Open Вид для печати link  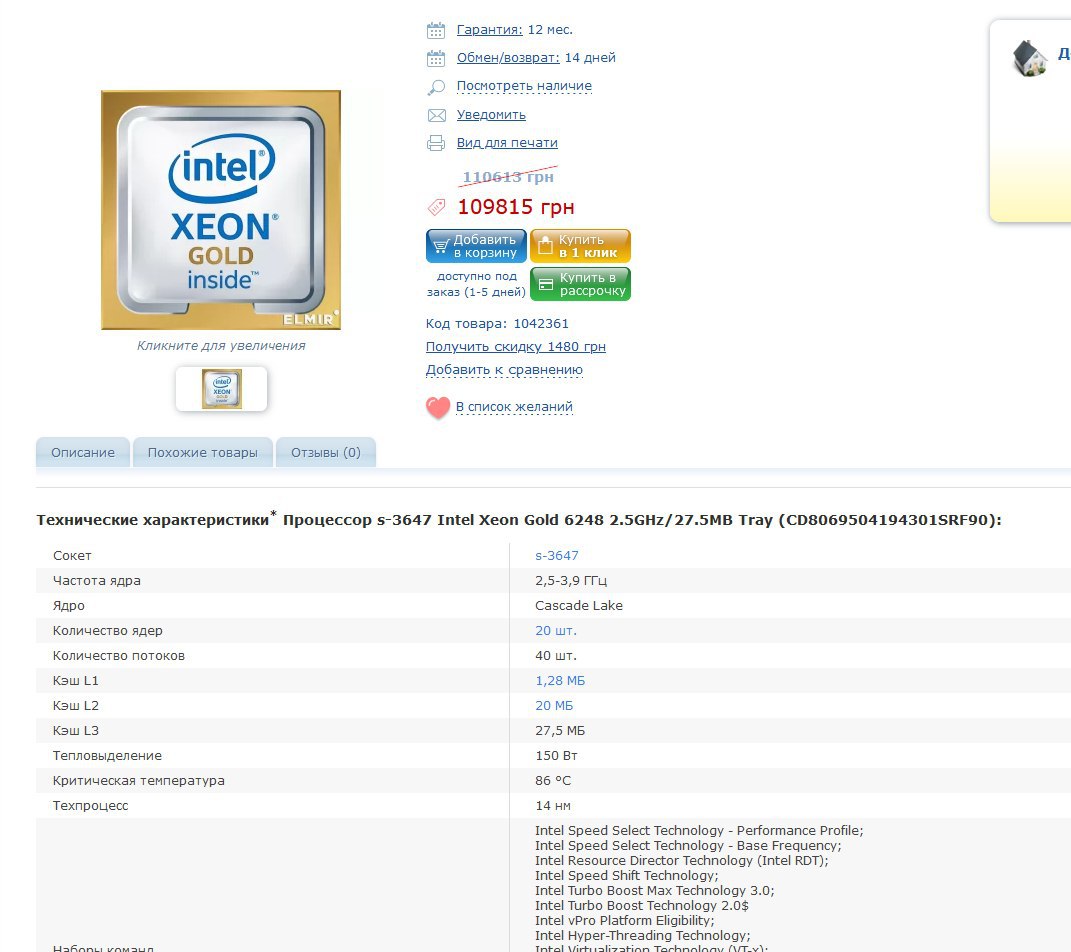click(507, 143)
